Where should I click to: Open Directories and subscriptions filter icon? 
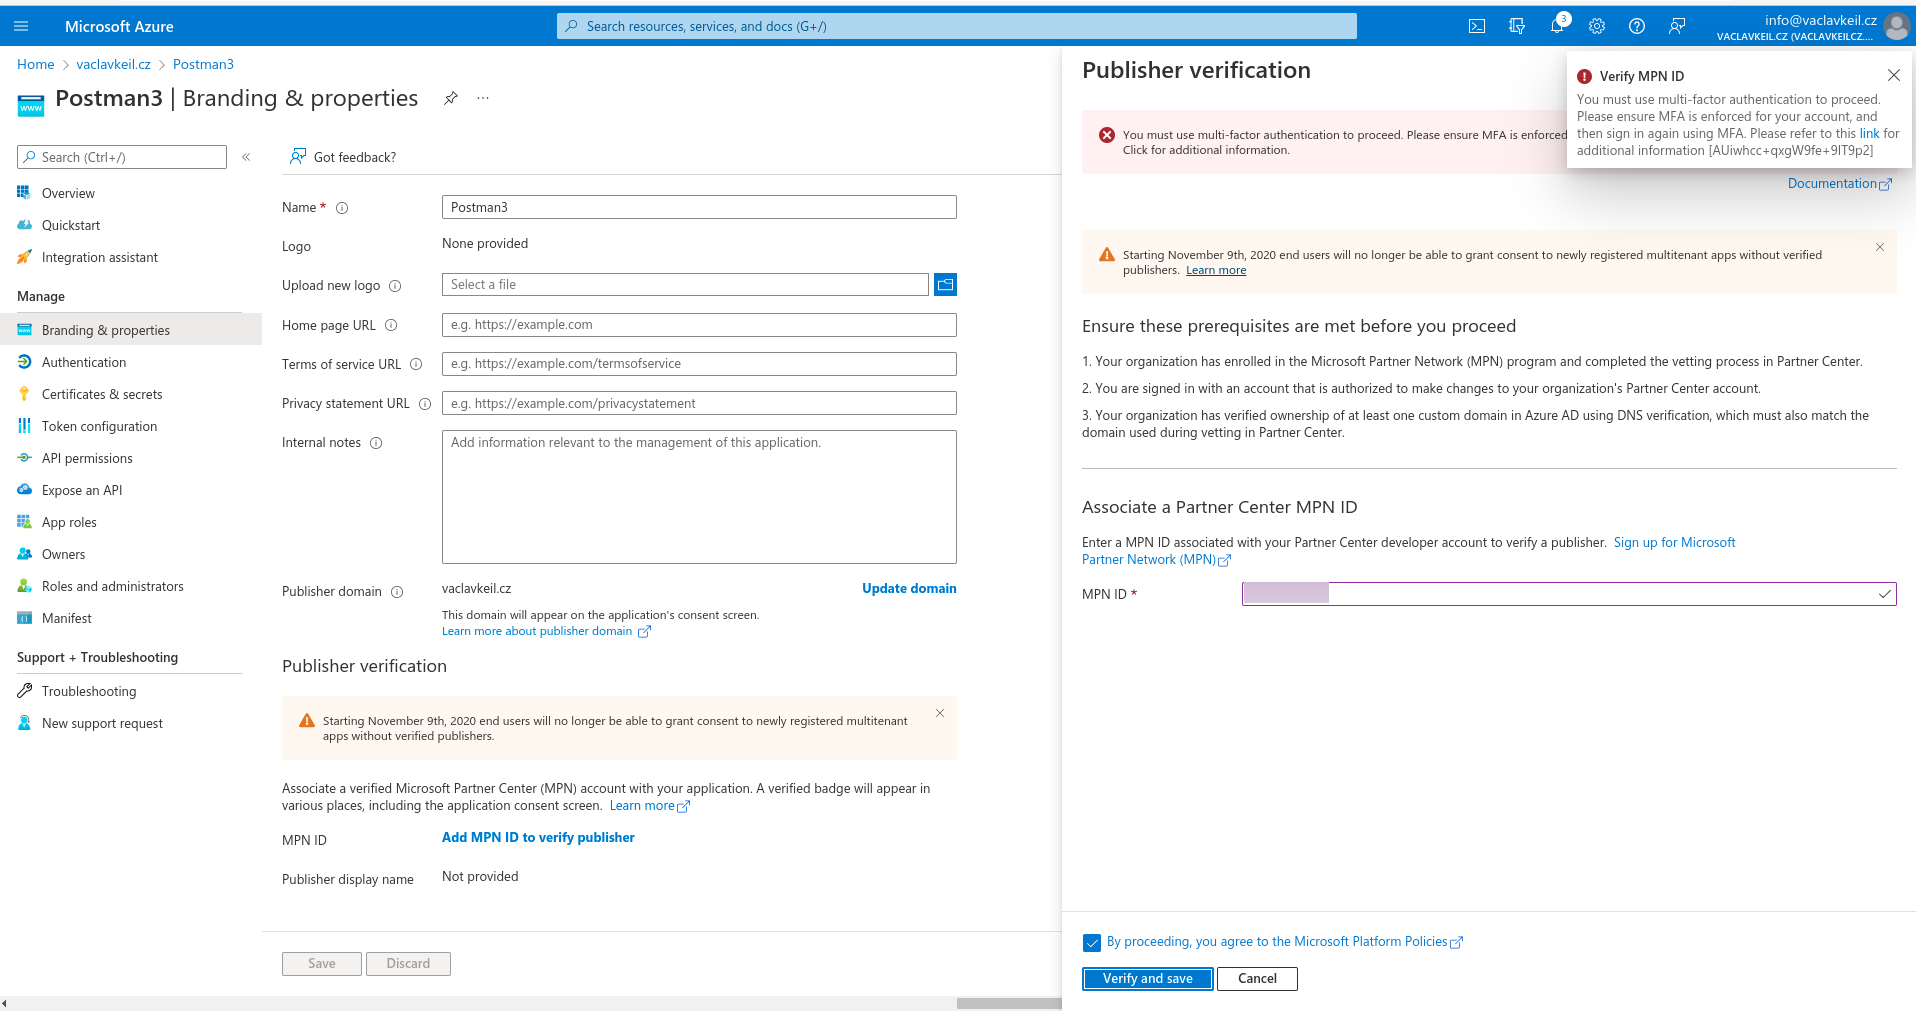1517,26
